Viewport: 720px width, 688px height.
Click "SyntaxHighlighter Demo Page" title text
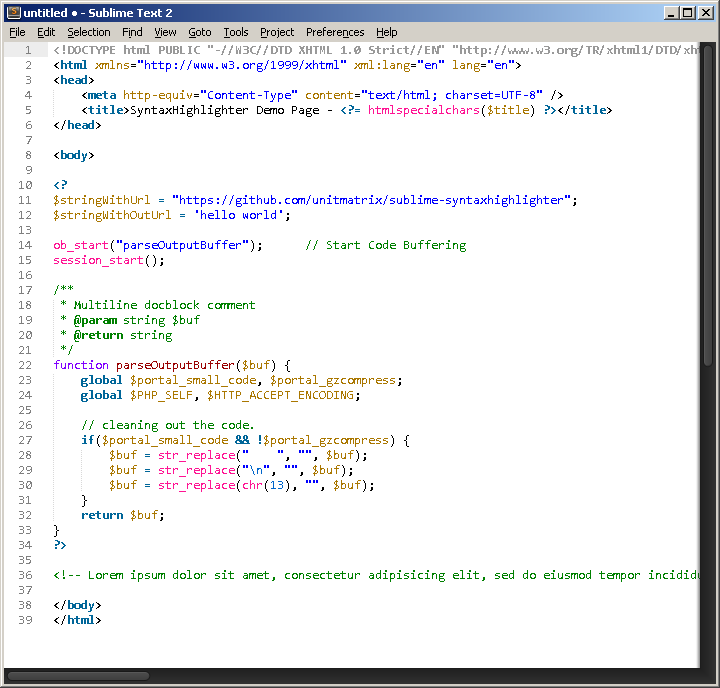[x=225, y=110]
